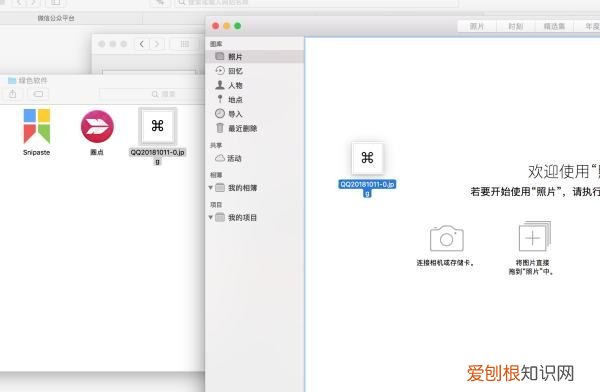Select the QQ20181011-0.jpg thumbnail inside the Photos window
The height and width of the screenshot is (392, 600).
[x=367, y=158]
